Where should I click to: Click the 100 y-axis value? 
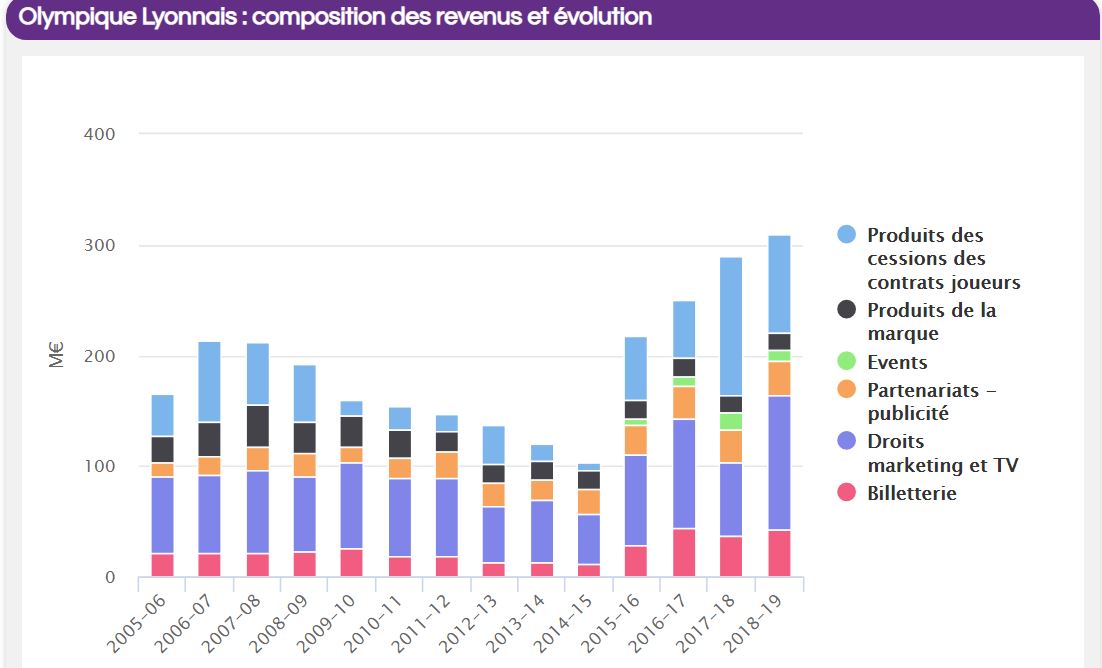point(99,466)
